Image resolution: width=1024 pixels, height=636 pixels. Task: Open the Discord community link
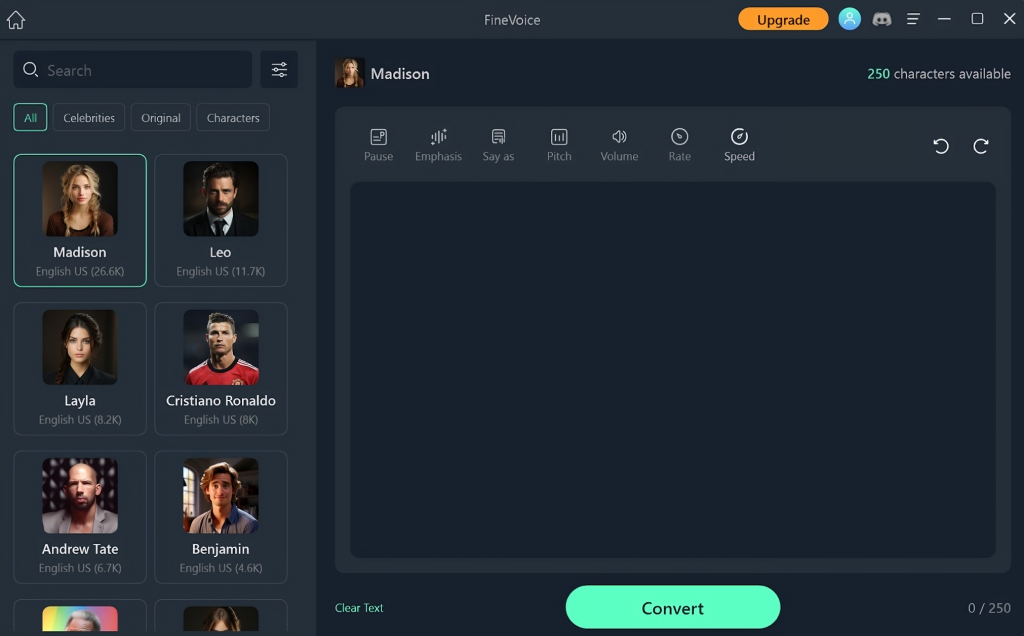click(882, 19)
